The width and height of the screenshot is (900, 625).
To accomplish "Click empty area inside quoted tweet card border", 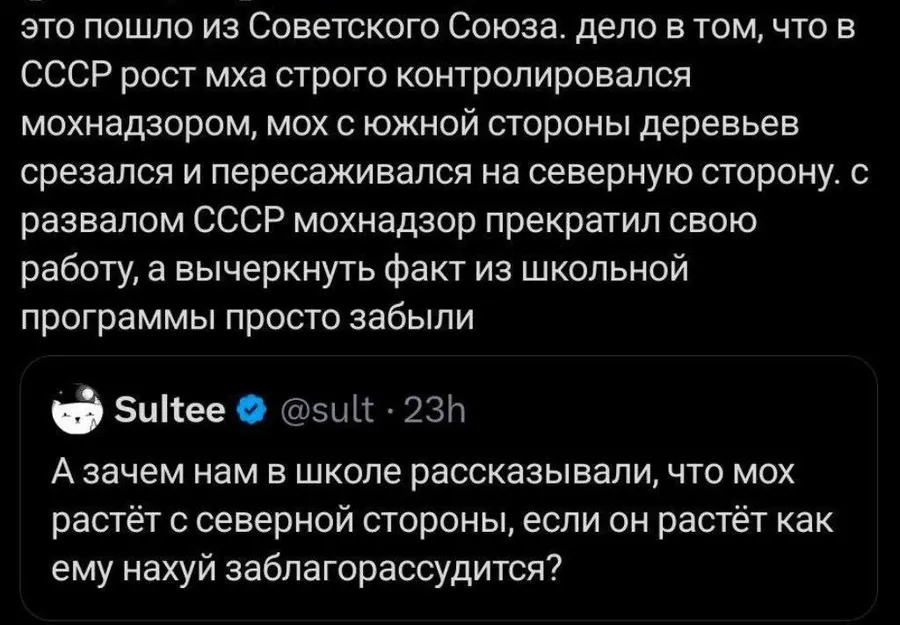I will click(x=689, y=411).
